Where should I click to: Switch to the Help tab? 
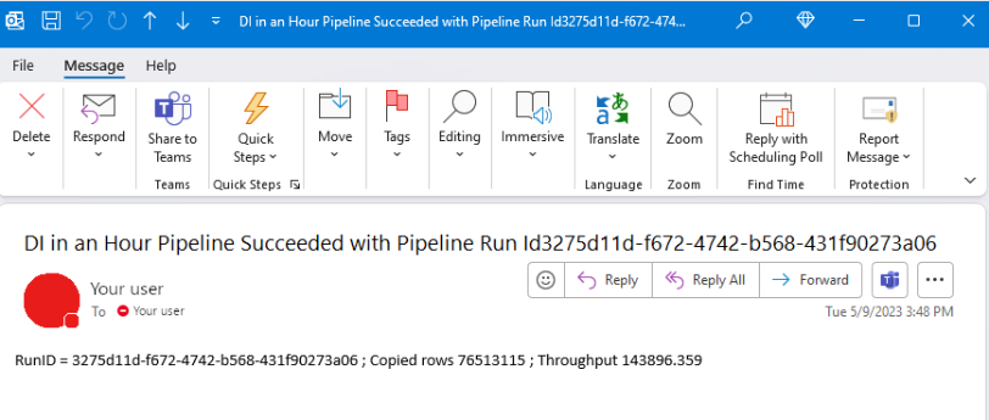click(x=161, y=66)
